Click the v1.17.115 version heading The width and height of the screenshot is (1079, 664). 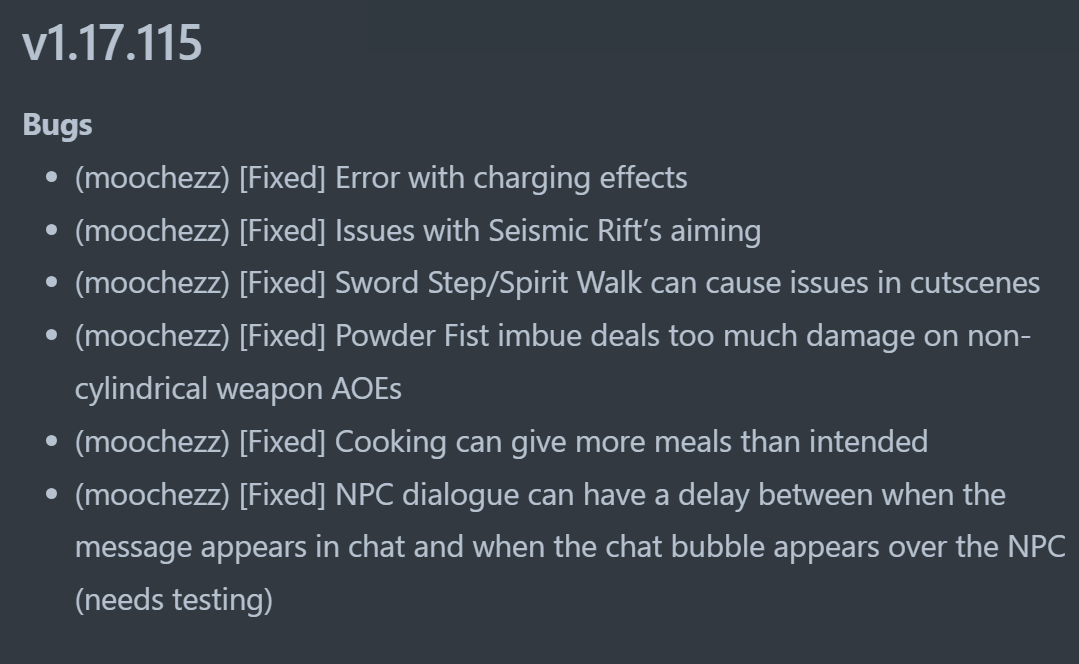(112, 44)
